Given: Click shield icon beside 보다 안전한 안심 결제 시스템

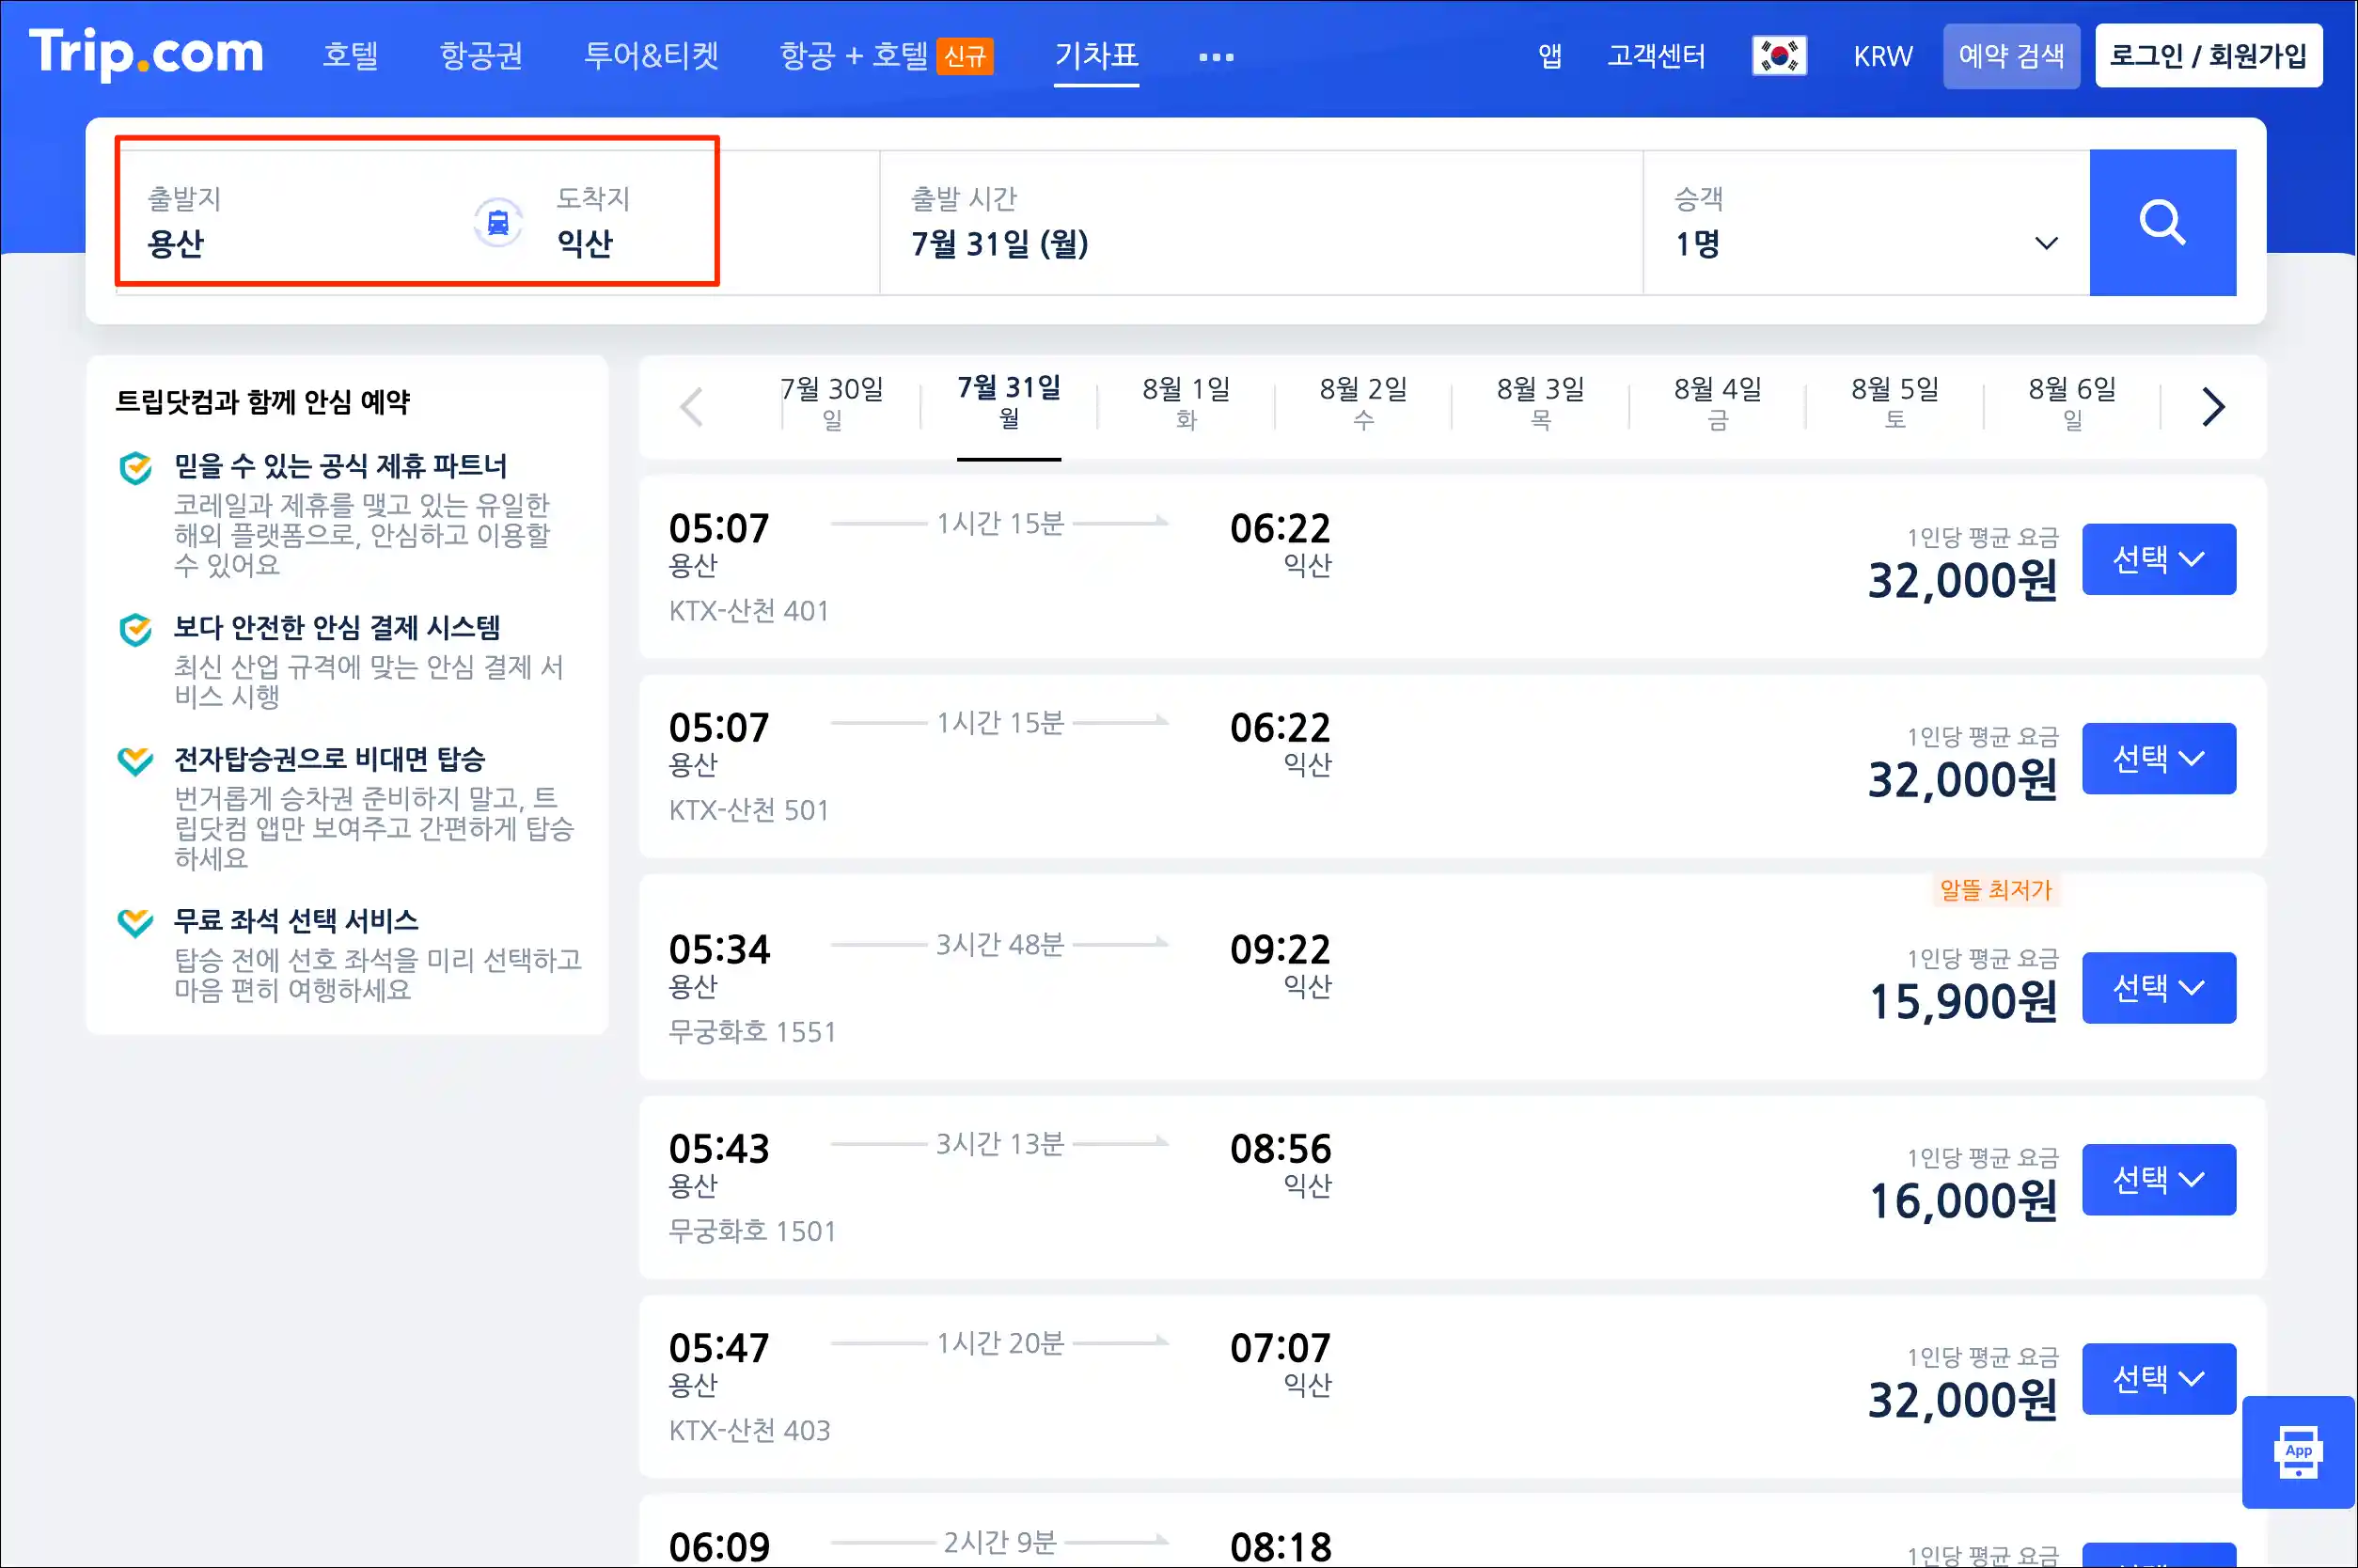Looking at the screenshot, I should click(x=135, y=629).
